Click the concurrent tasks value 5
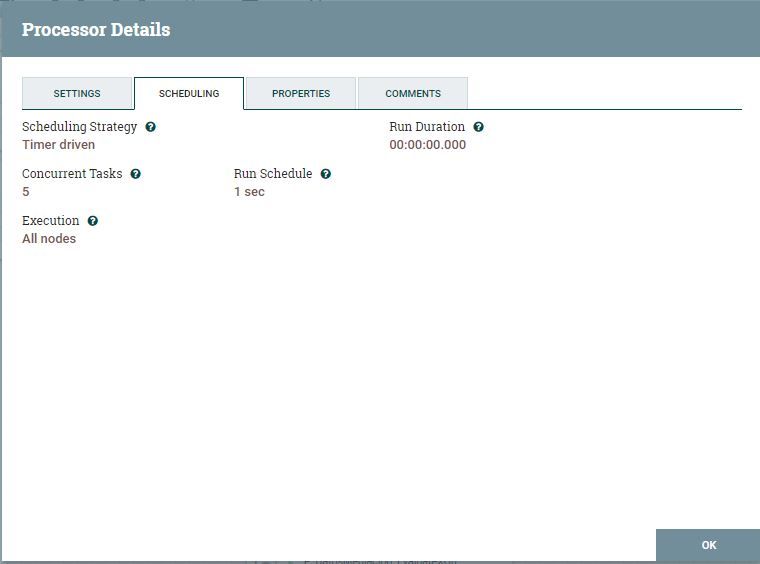The width and height of the screenshot is (760, 564). [26, 192]
